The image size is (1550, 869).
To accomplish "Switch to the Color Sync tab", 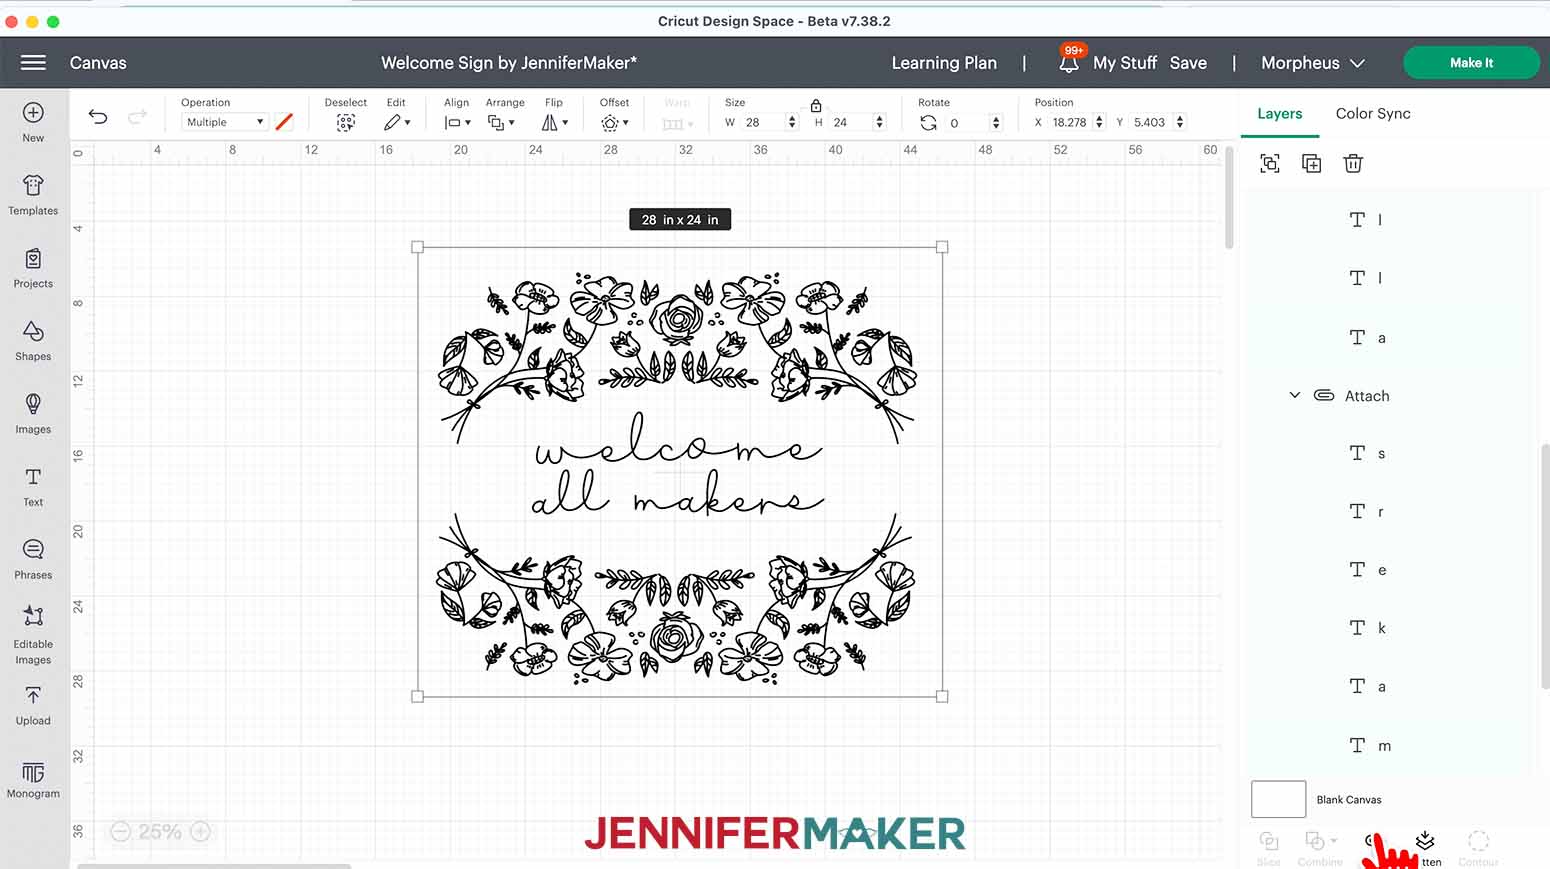I will (x=1373, y=113).
